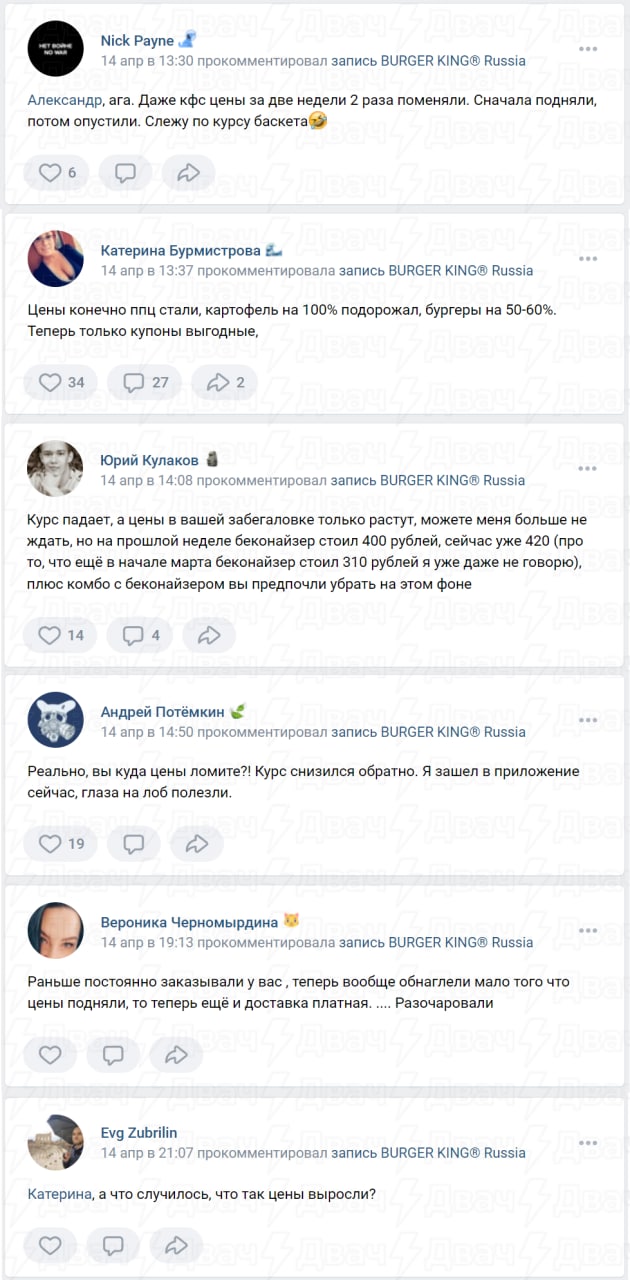Open Катерина Бурмистрова's avatar photo

pos(55,258)
